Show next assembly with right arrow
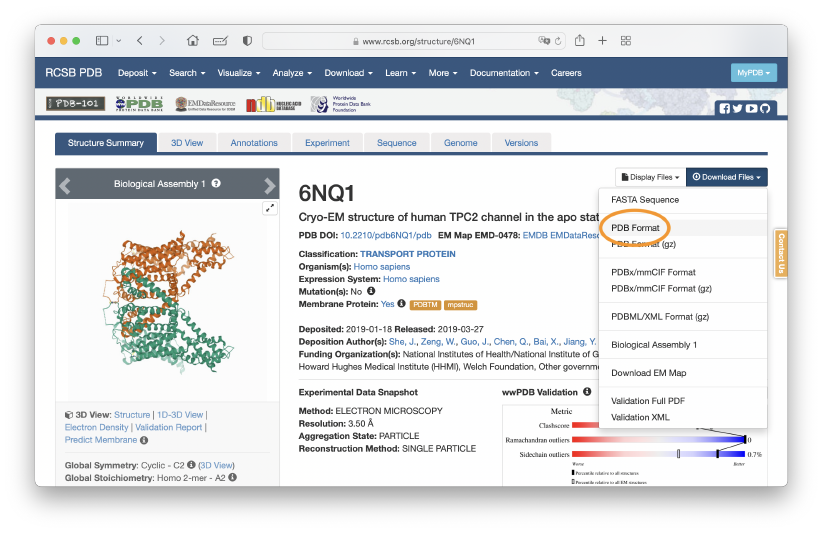 click(269, 185)
